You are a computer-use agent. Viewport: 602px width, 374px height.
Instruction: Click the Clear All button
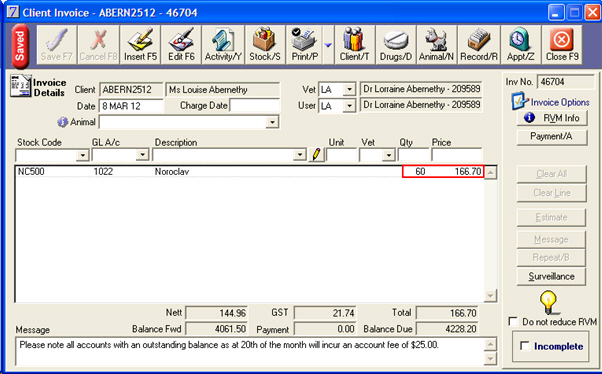(551, 174)
